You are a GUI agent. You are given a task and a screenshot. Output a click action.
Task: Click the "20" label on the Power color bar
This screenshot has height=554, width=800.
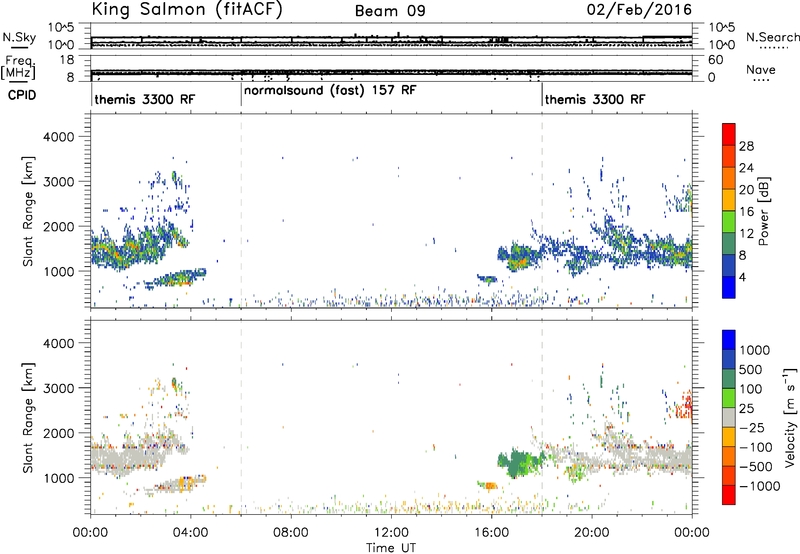point(746,190)
